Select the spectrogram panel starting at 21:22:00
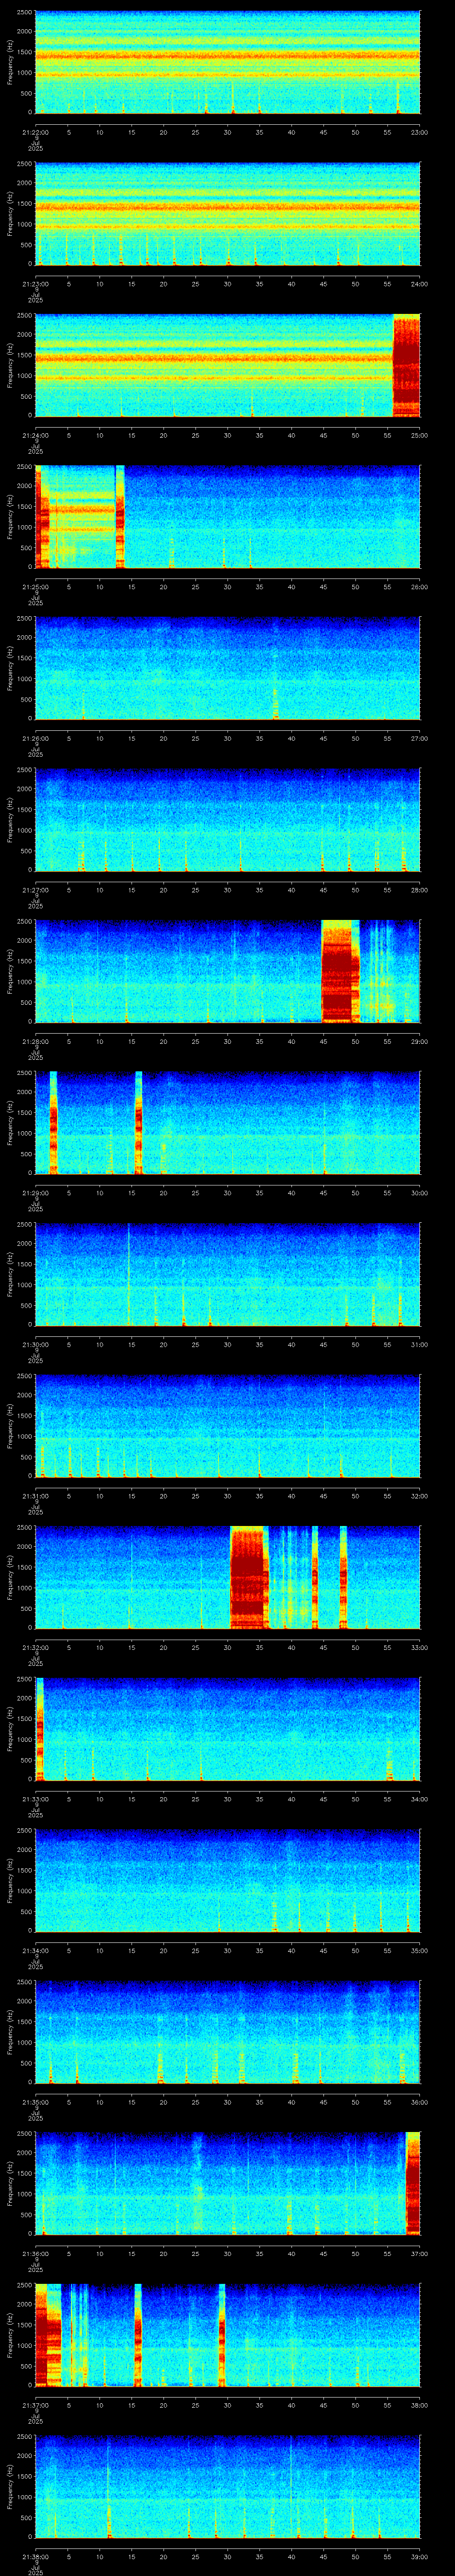Viewport: 455px width, 2576px height. click(x=227, y=62)
